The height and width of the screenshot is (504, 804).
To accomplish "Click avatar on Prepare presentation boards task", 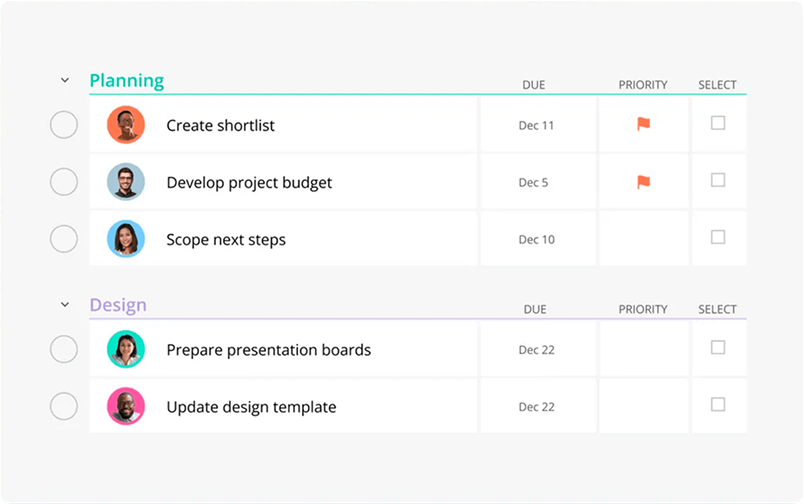I will [126, 349].
